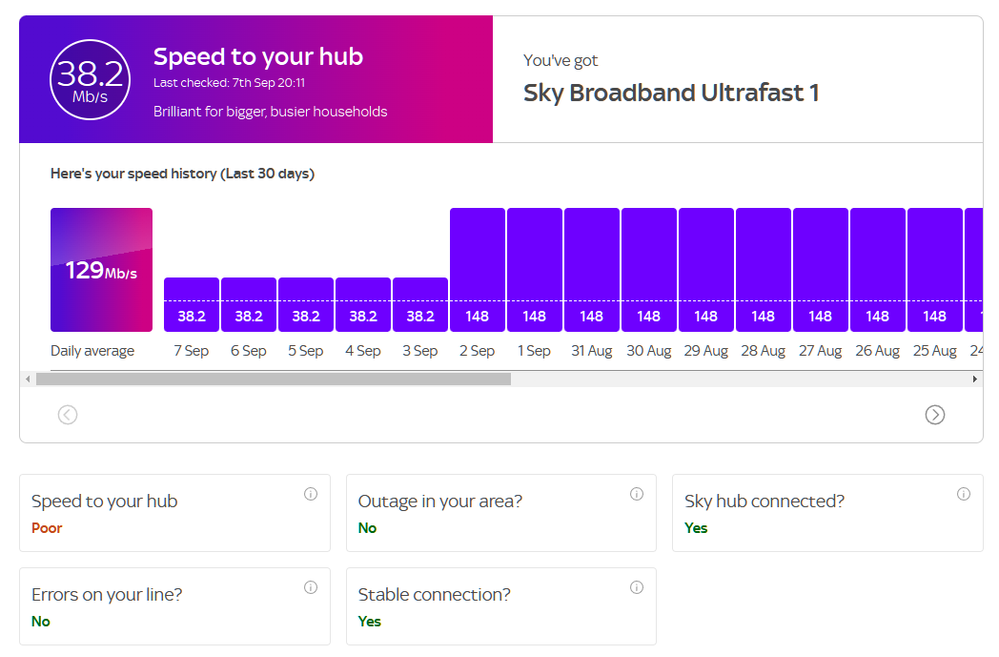
Task: Show info for Errors on your line
Action: [x=310, y=587]
